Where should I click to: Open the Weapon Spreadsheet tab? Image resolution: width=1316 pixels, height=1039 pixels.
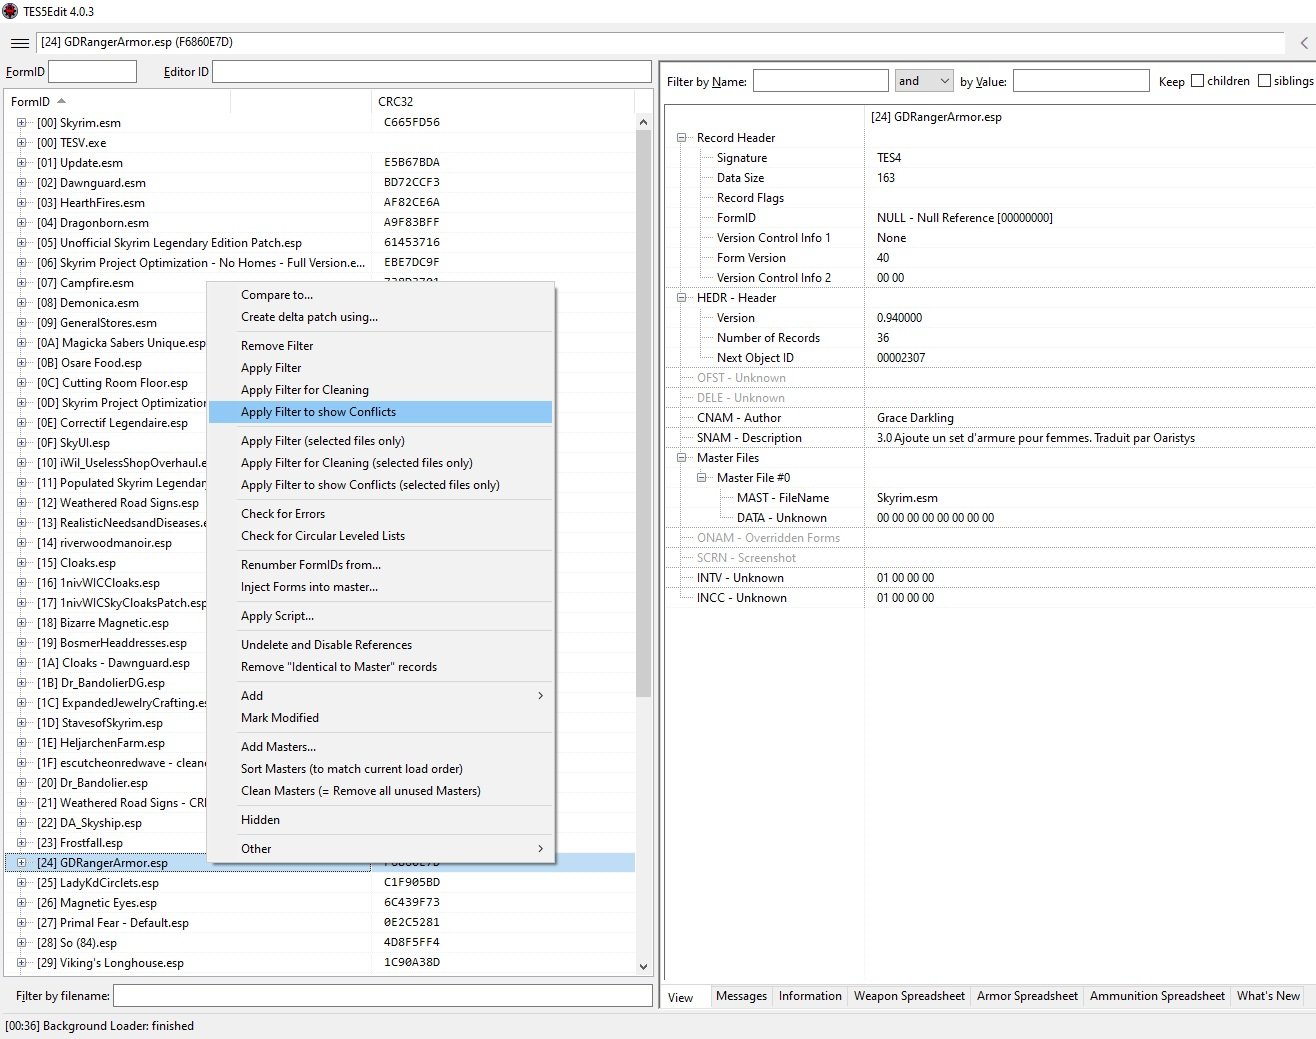click(x=909, y=996)
